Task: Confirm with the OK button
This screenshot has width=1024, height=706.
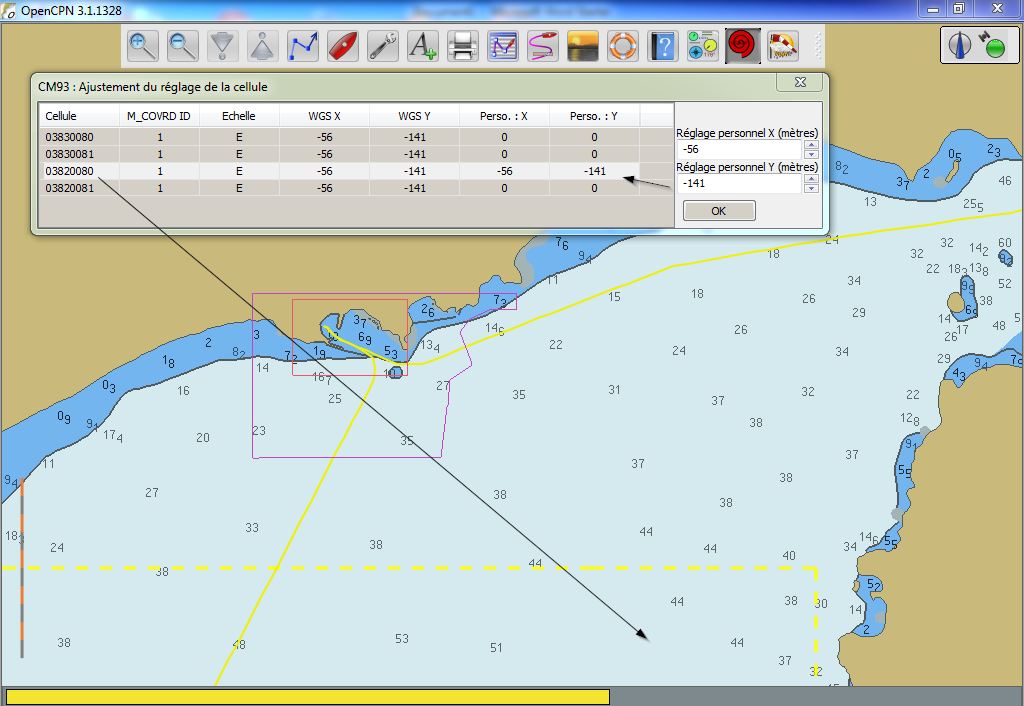Action: (x=719, y=211)
